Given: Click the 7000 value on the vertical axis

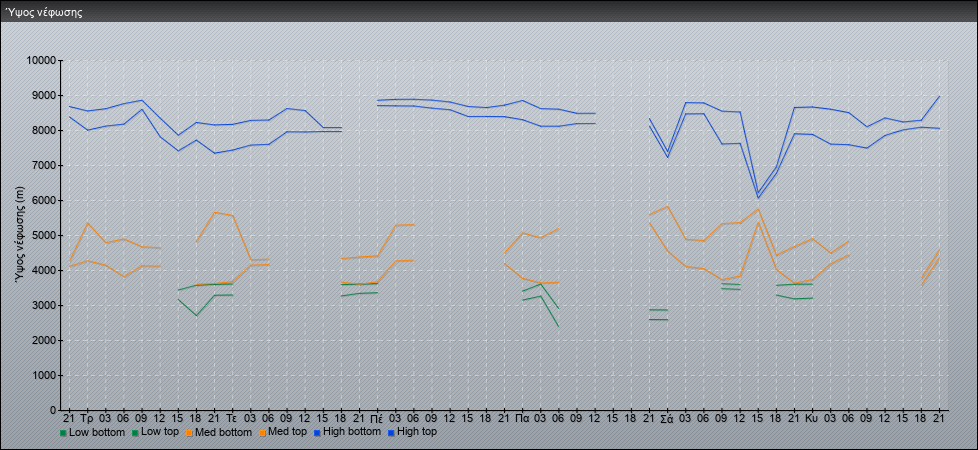Looking at the screenshot, I should (44, 165).
